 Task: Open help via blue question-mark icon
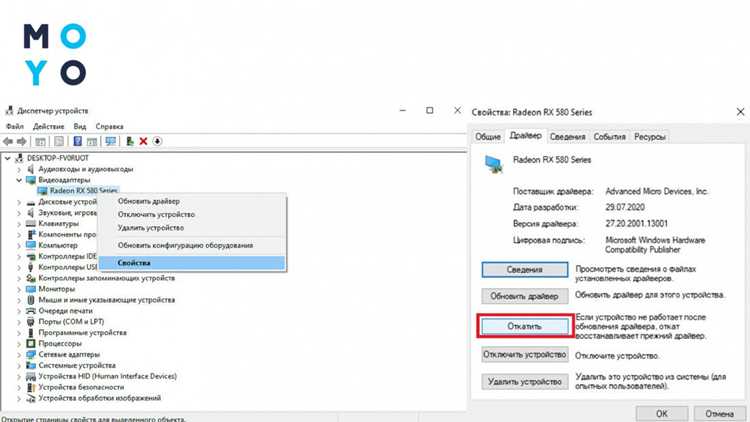[x=77, y=141]
